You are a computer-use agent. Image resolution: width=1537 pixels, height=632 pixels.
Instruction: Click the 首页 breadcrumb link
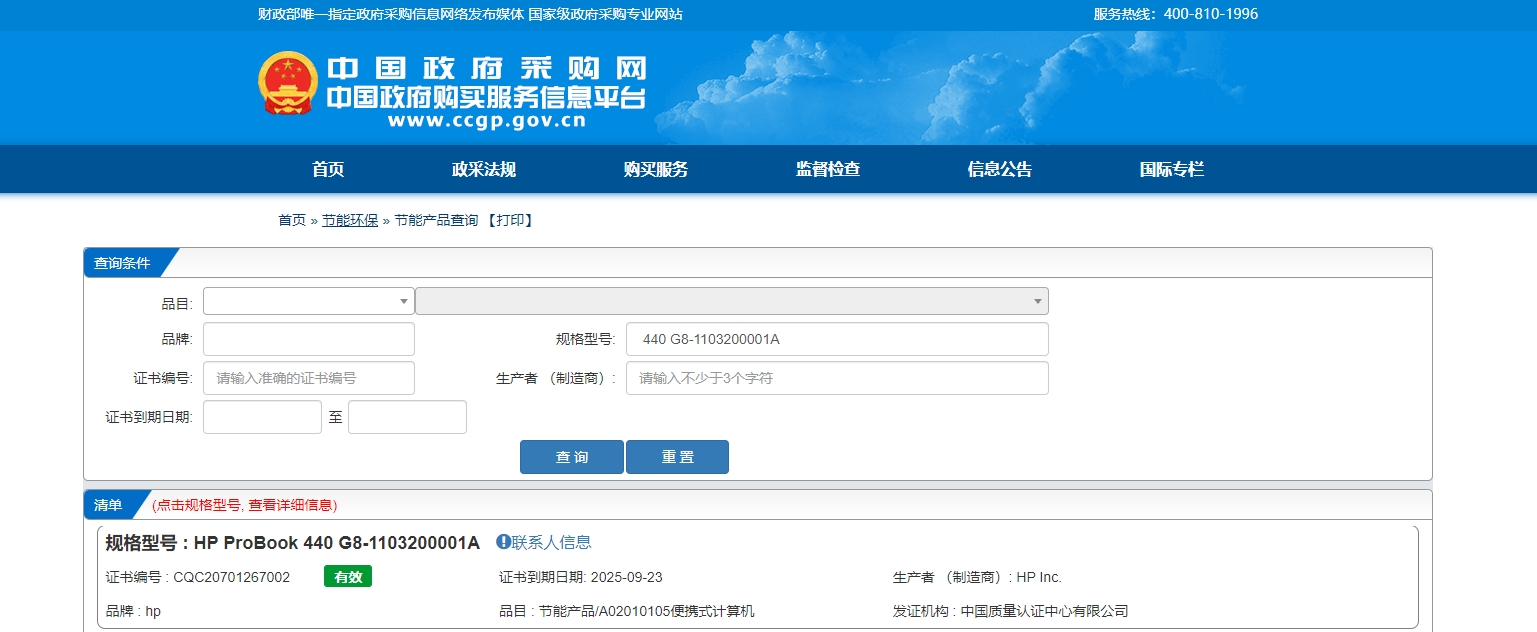[x=292, y=220]
